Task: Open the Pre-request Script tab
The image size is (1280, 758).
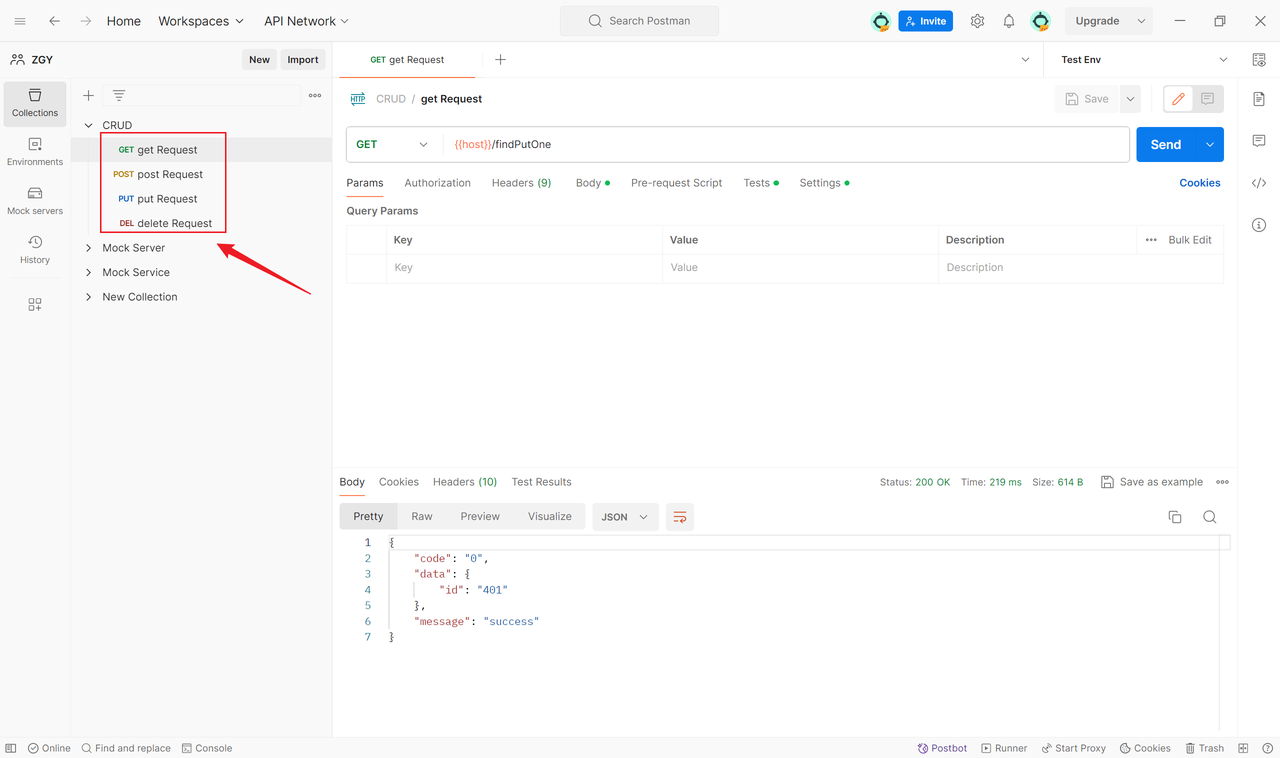Action: pyautogui.click(x=676, y=183)
